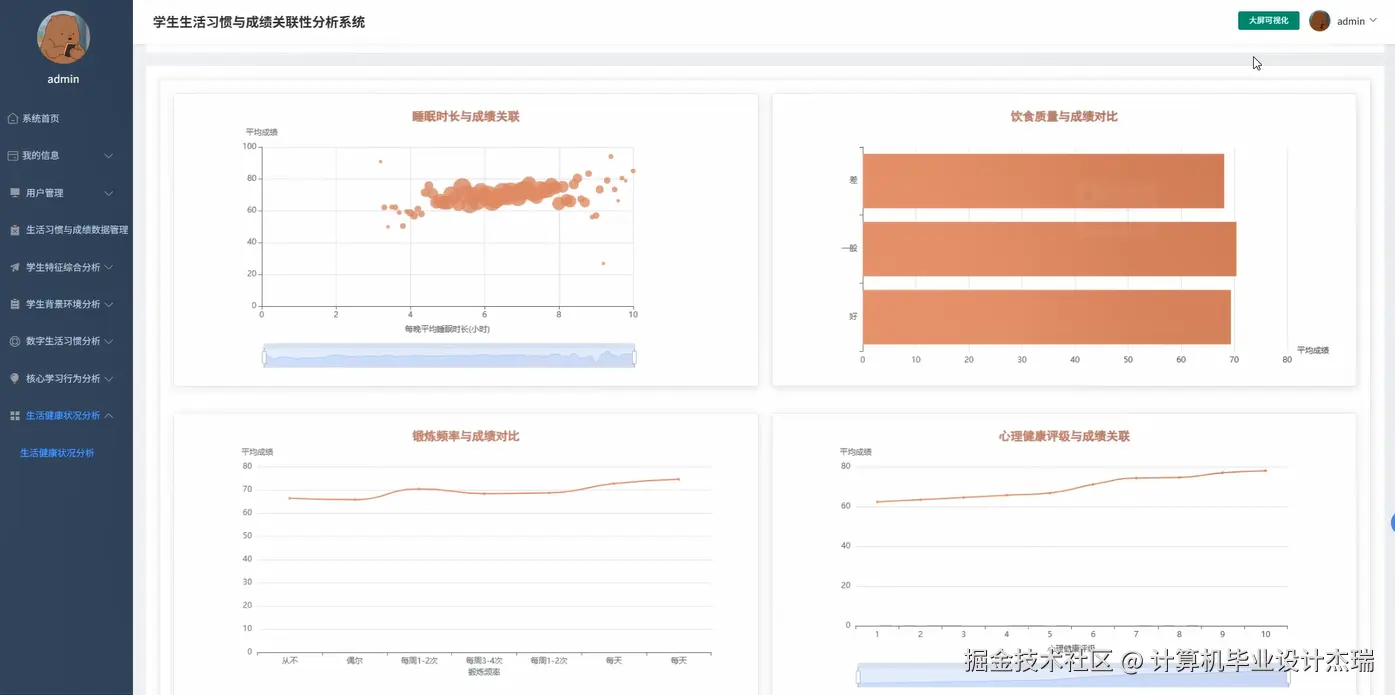Click the admin username in the top bar
Viewport: 1395px width, 695px height.
pos(1350,21)
